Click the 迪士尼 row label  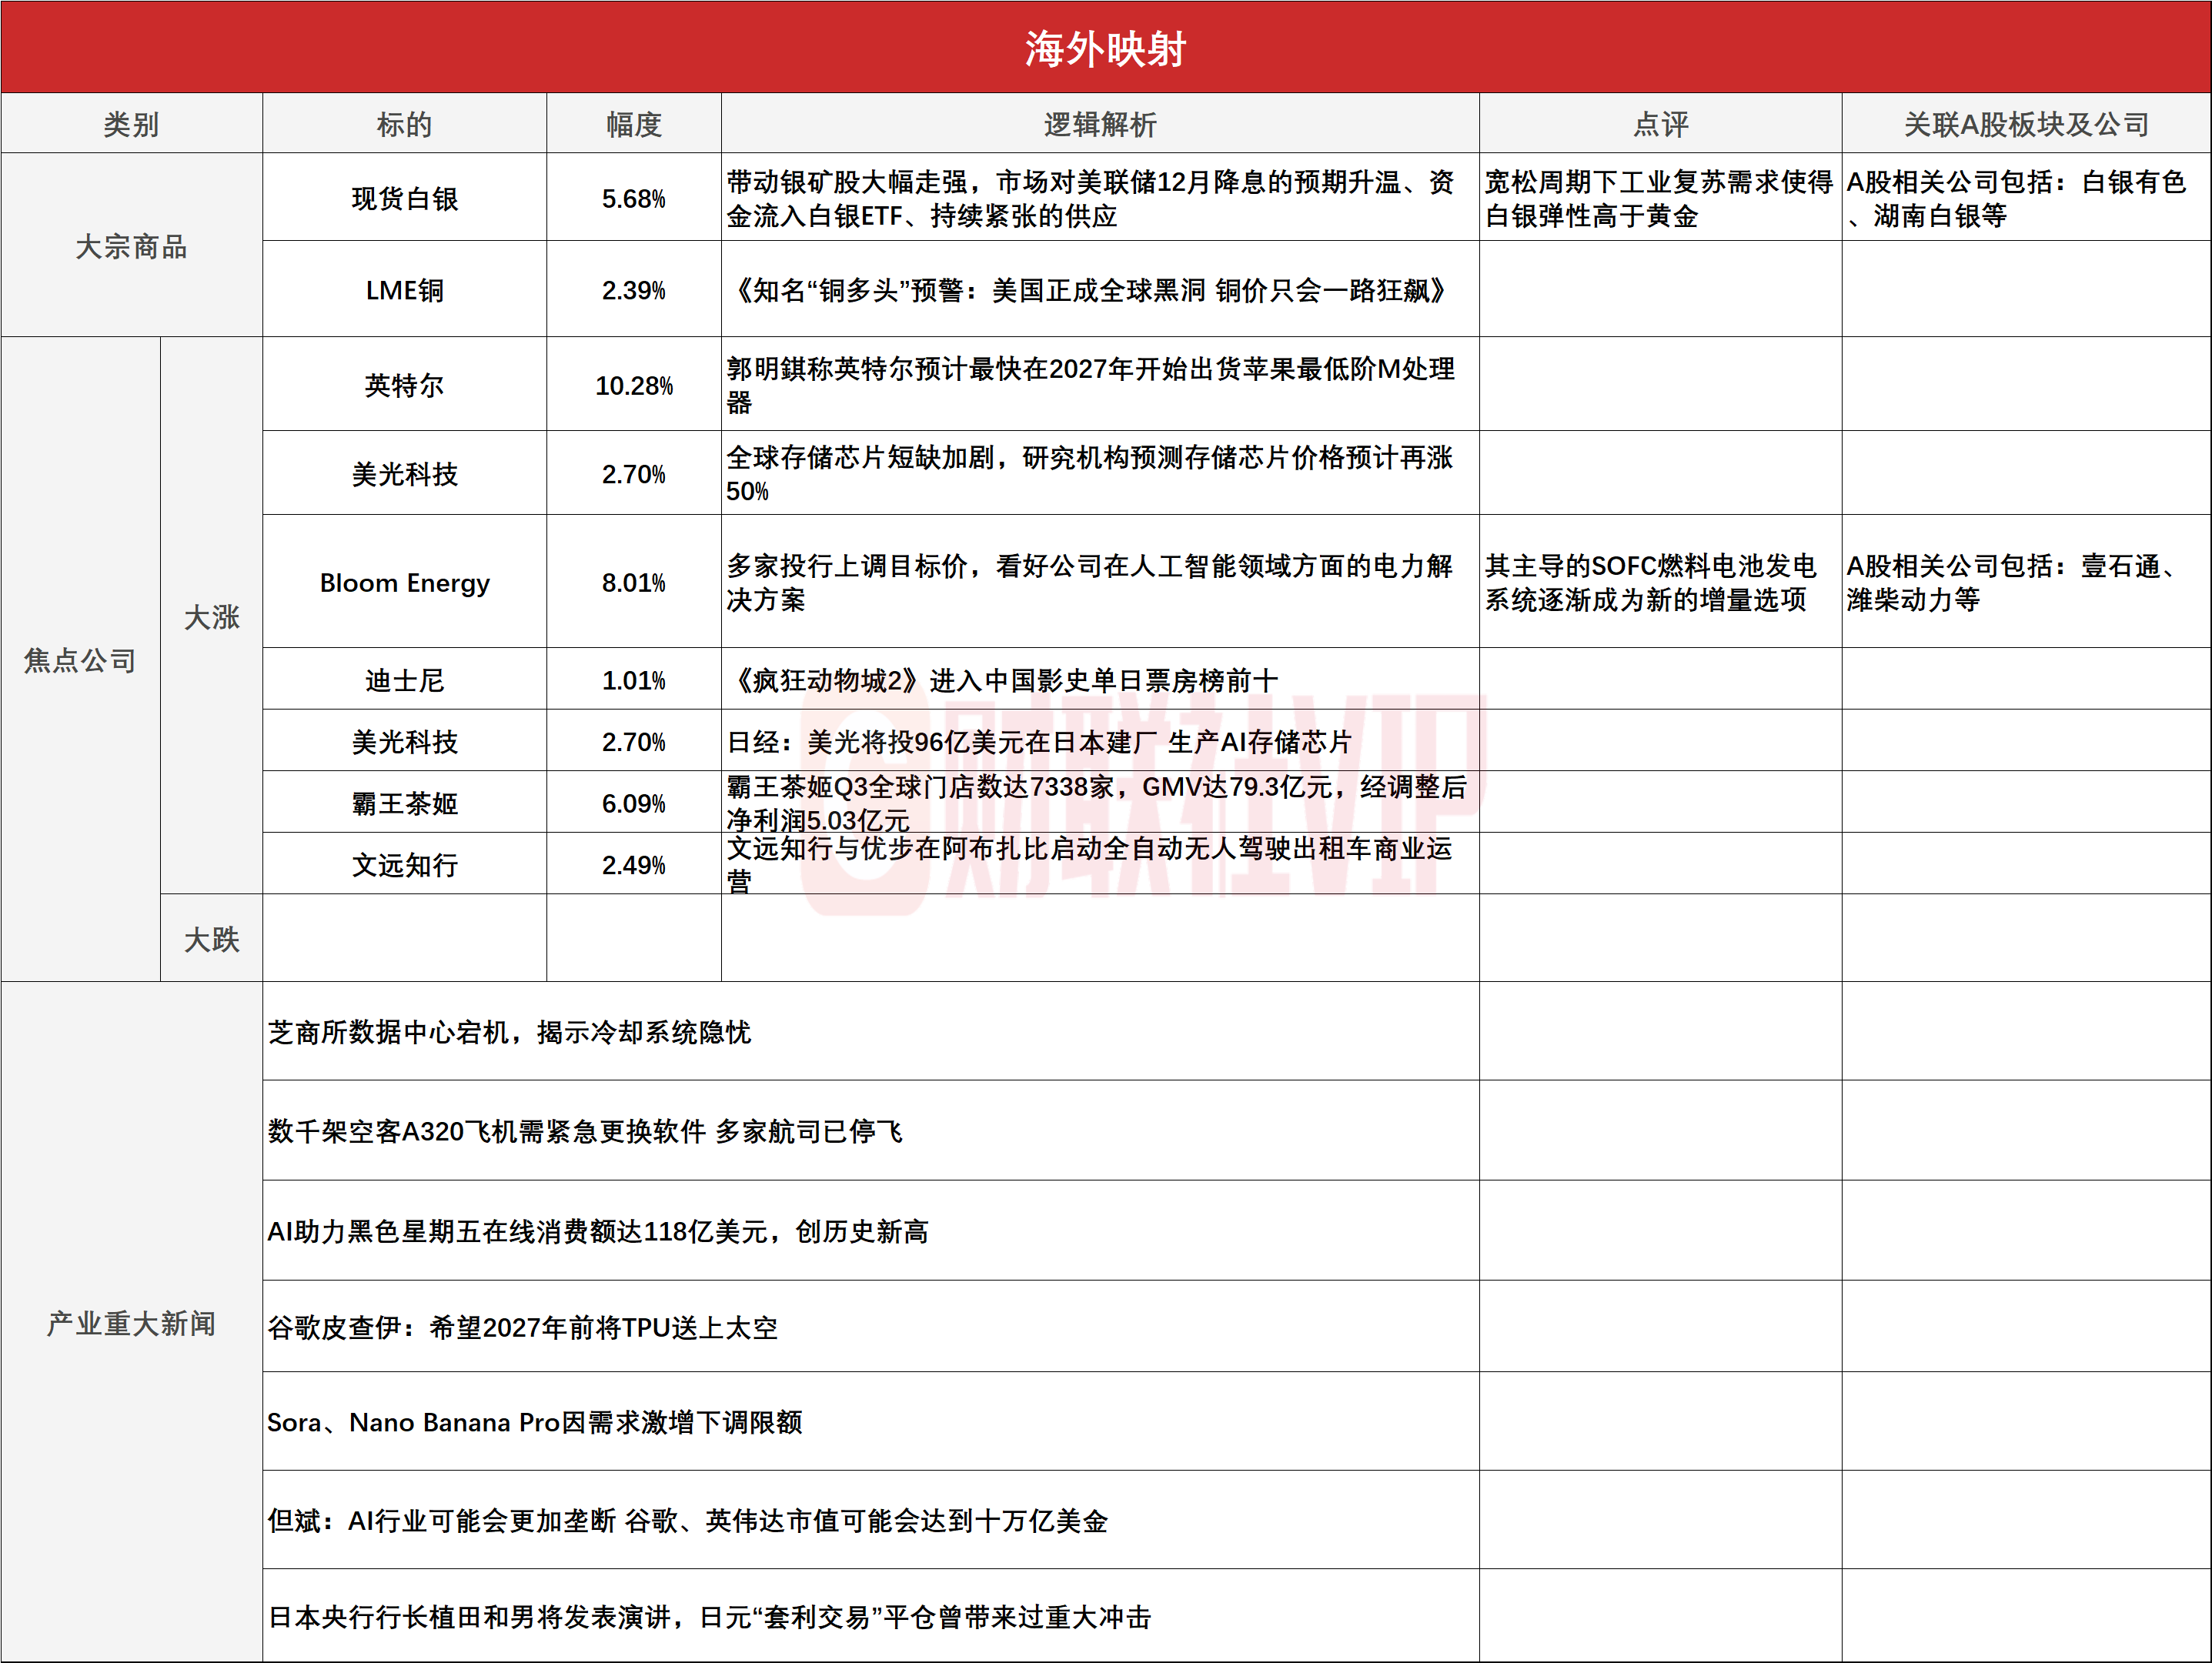(x=404, y=680)
